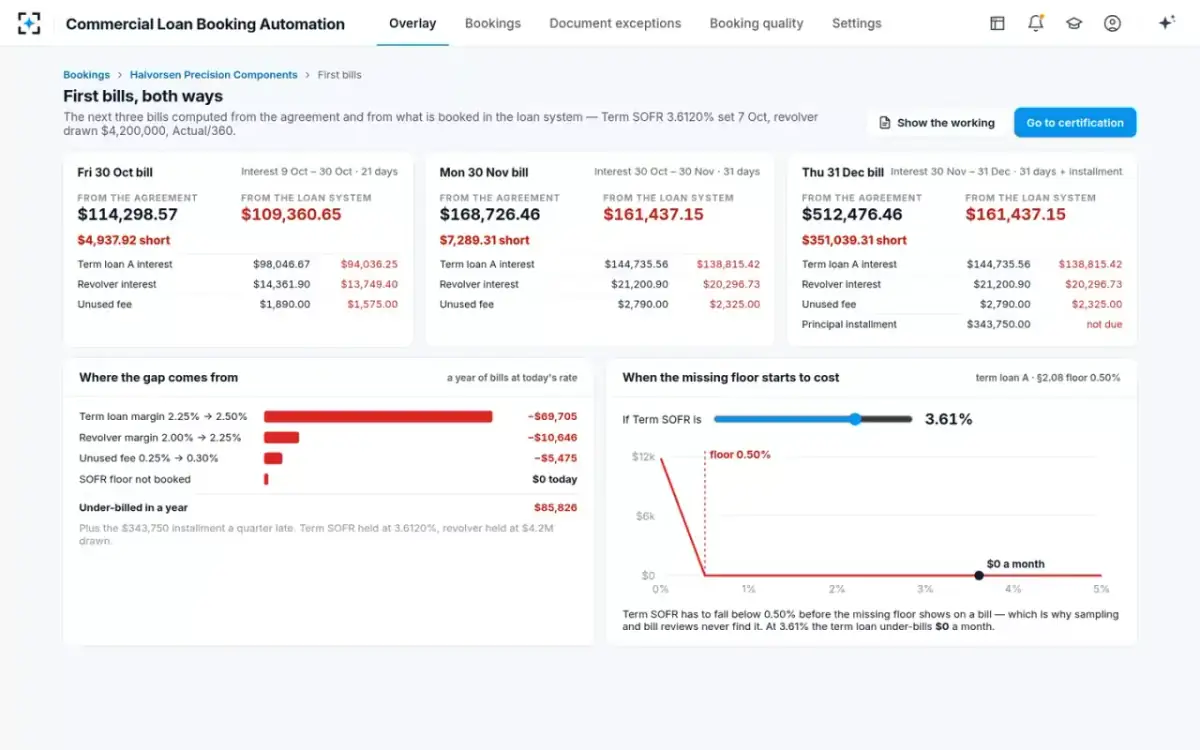Click the Fri 30 Oct bill heading
1200x750 pixels.
[x=115, y=172]
